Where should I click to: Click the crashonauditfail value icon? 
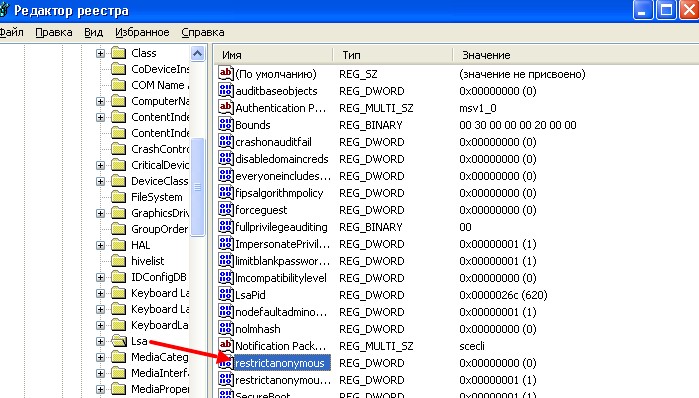click(x=226, y=141)
